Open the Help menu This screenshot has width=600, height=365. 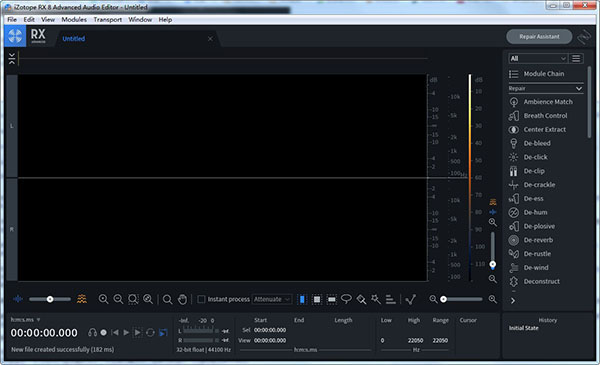click(165, 20)
